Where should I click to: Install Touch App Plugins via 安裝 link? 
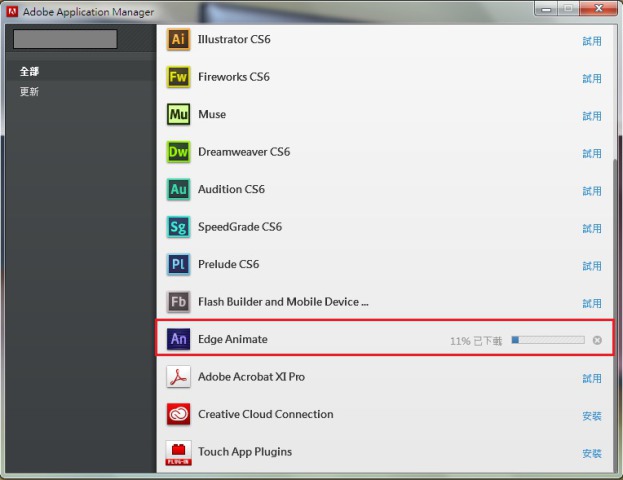592,453
